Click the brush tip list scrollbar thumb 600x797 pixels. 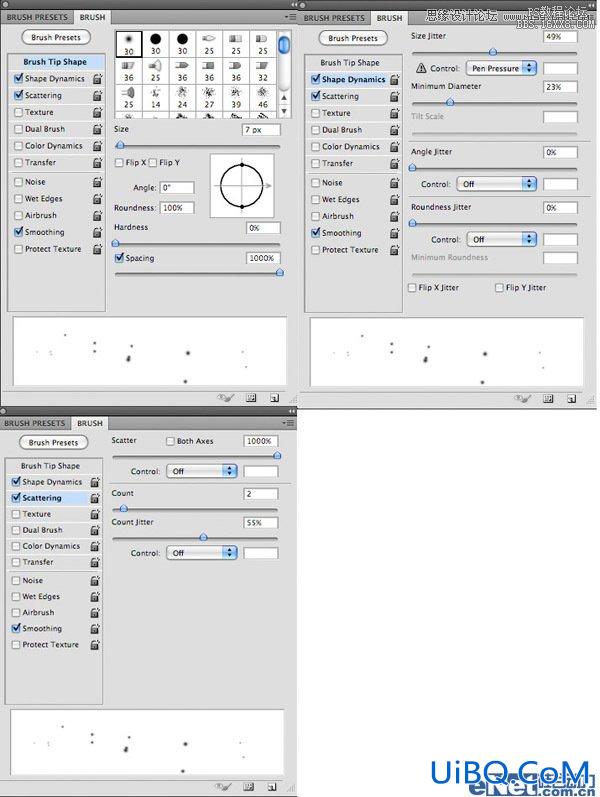click(x=284, y=44)
